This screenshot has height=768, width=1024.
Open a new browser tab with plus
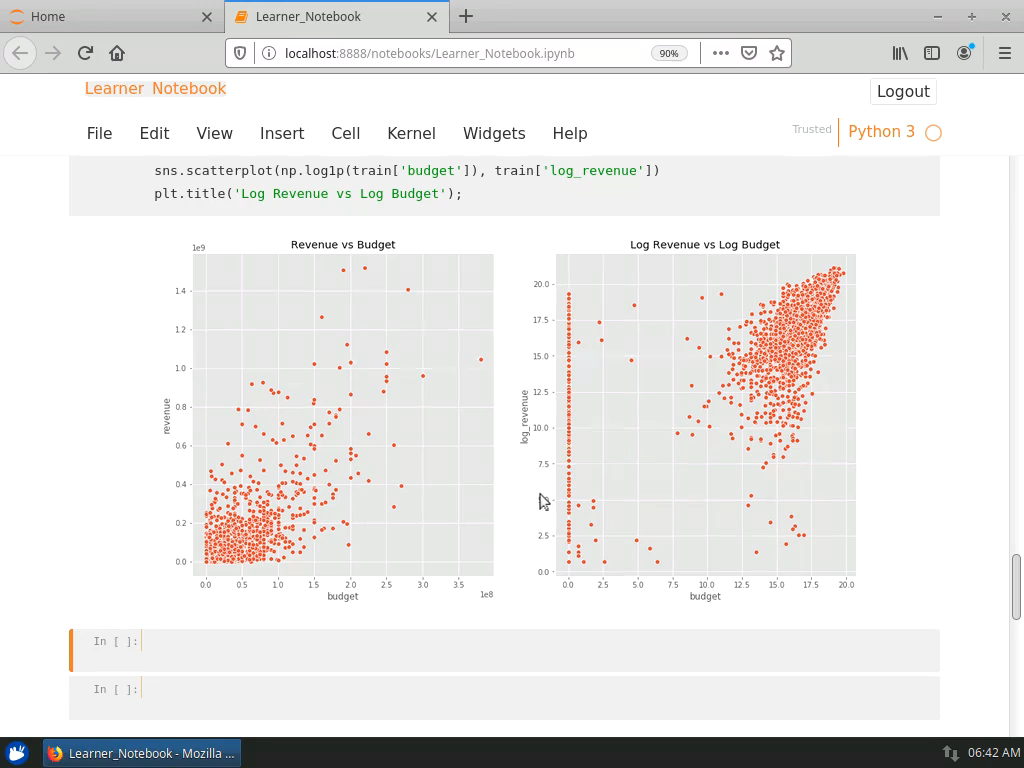tap(466, 16)
